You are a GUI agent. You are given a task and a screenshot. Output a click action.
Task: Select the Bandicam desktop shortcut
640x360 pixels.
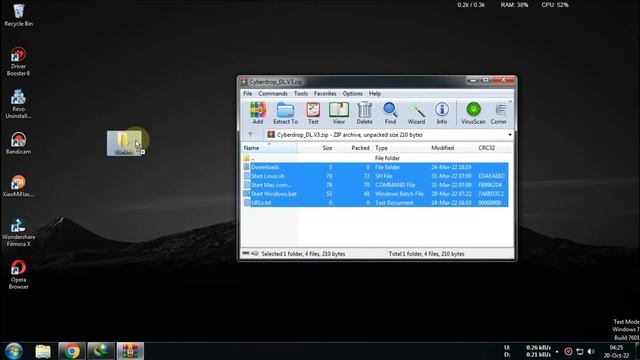tap(18, 143)
